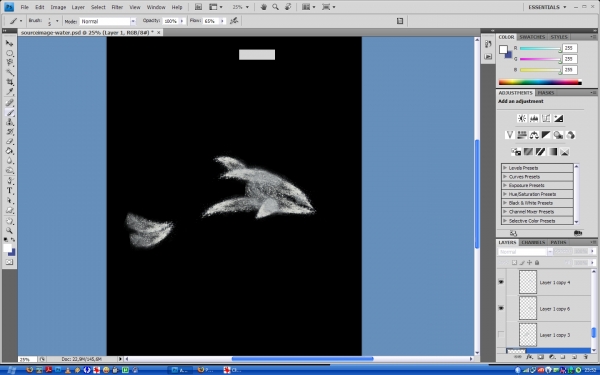Close the sourceimage-water.psd tab
This screenshot has height=375, width=600.
(158, 33)
